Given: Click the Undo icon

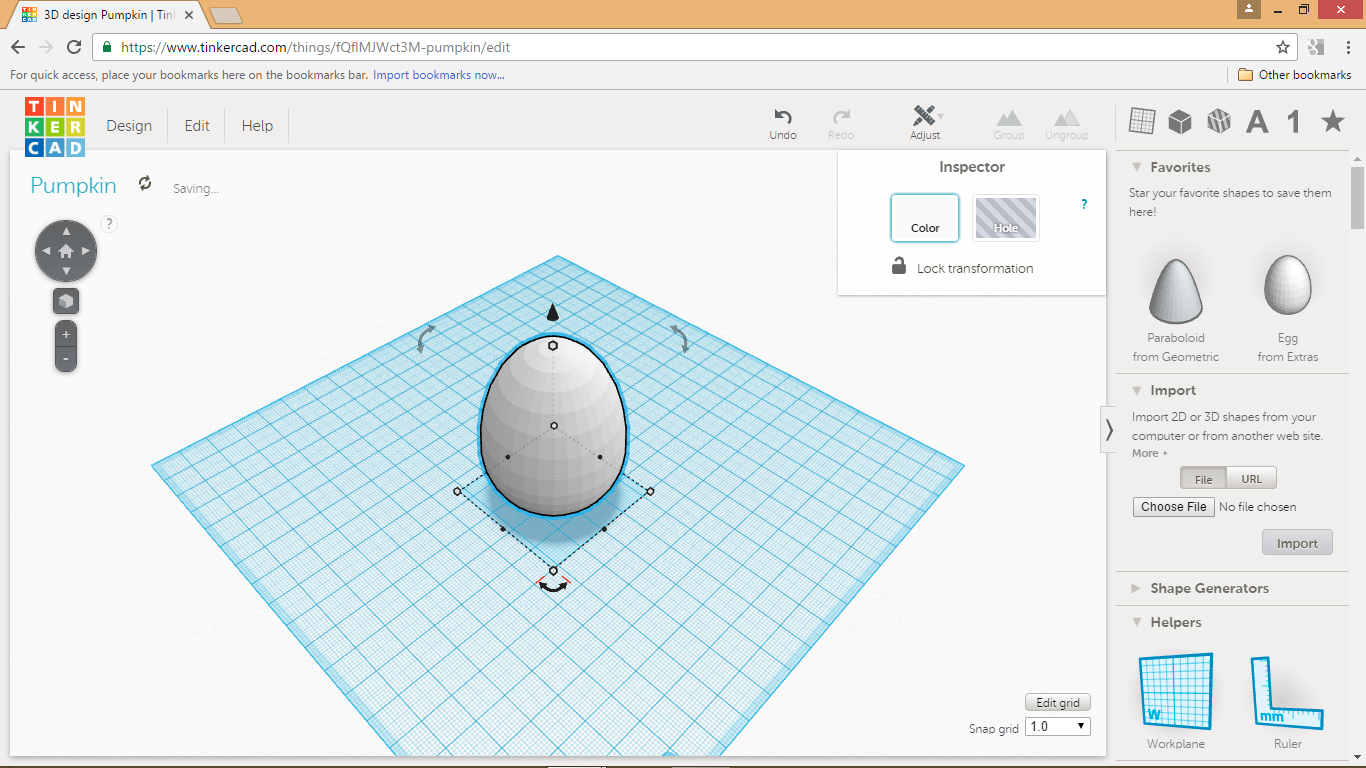Looking at the screenshot, I should [783, 120].
